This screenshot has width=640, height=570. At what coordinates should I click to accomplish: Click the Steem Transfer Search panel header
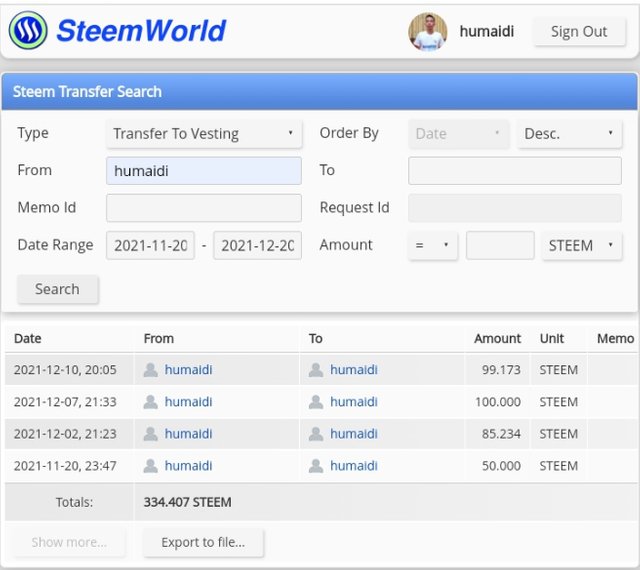(320, 91)
